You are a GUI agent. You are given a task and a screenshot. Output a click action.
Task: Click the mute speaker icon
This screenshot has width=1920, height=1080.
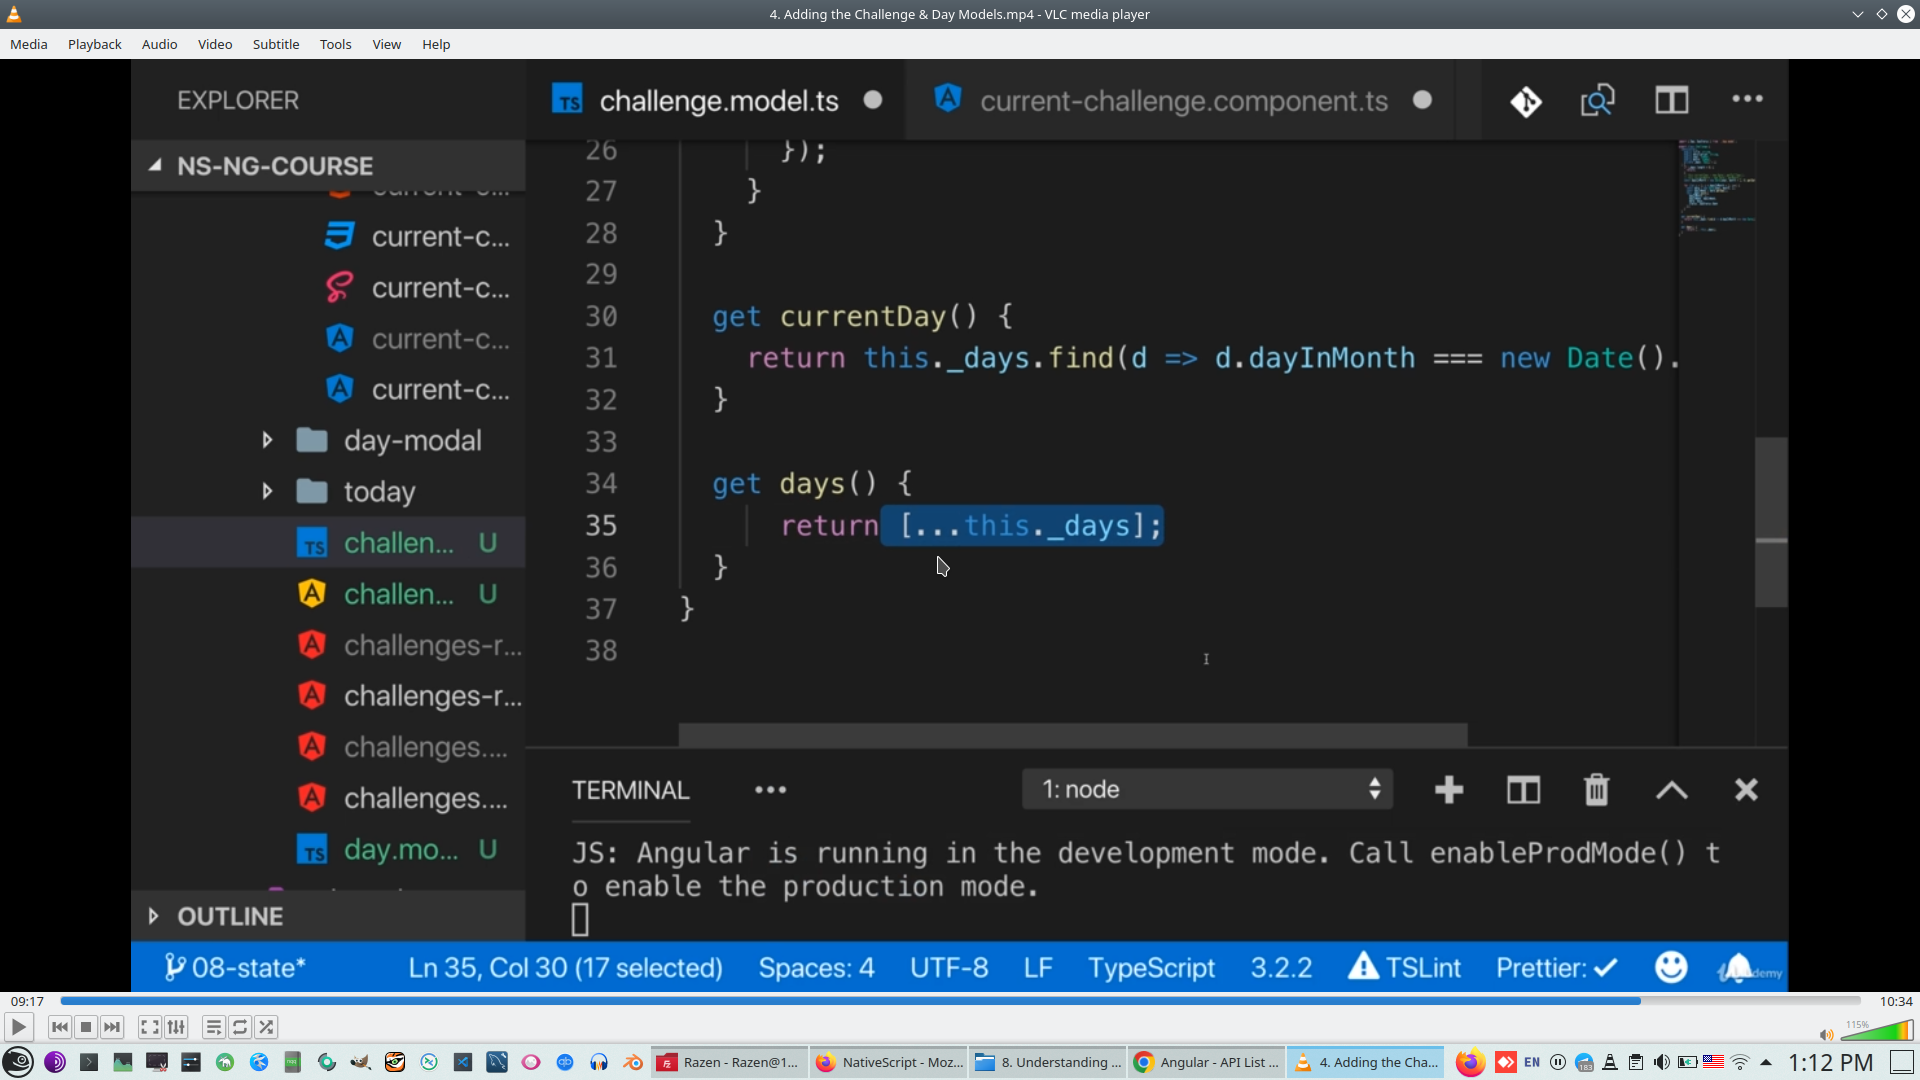(x=1826, y=1035)
